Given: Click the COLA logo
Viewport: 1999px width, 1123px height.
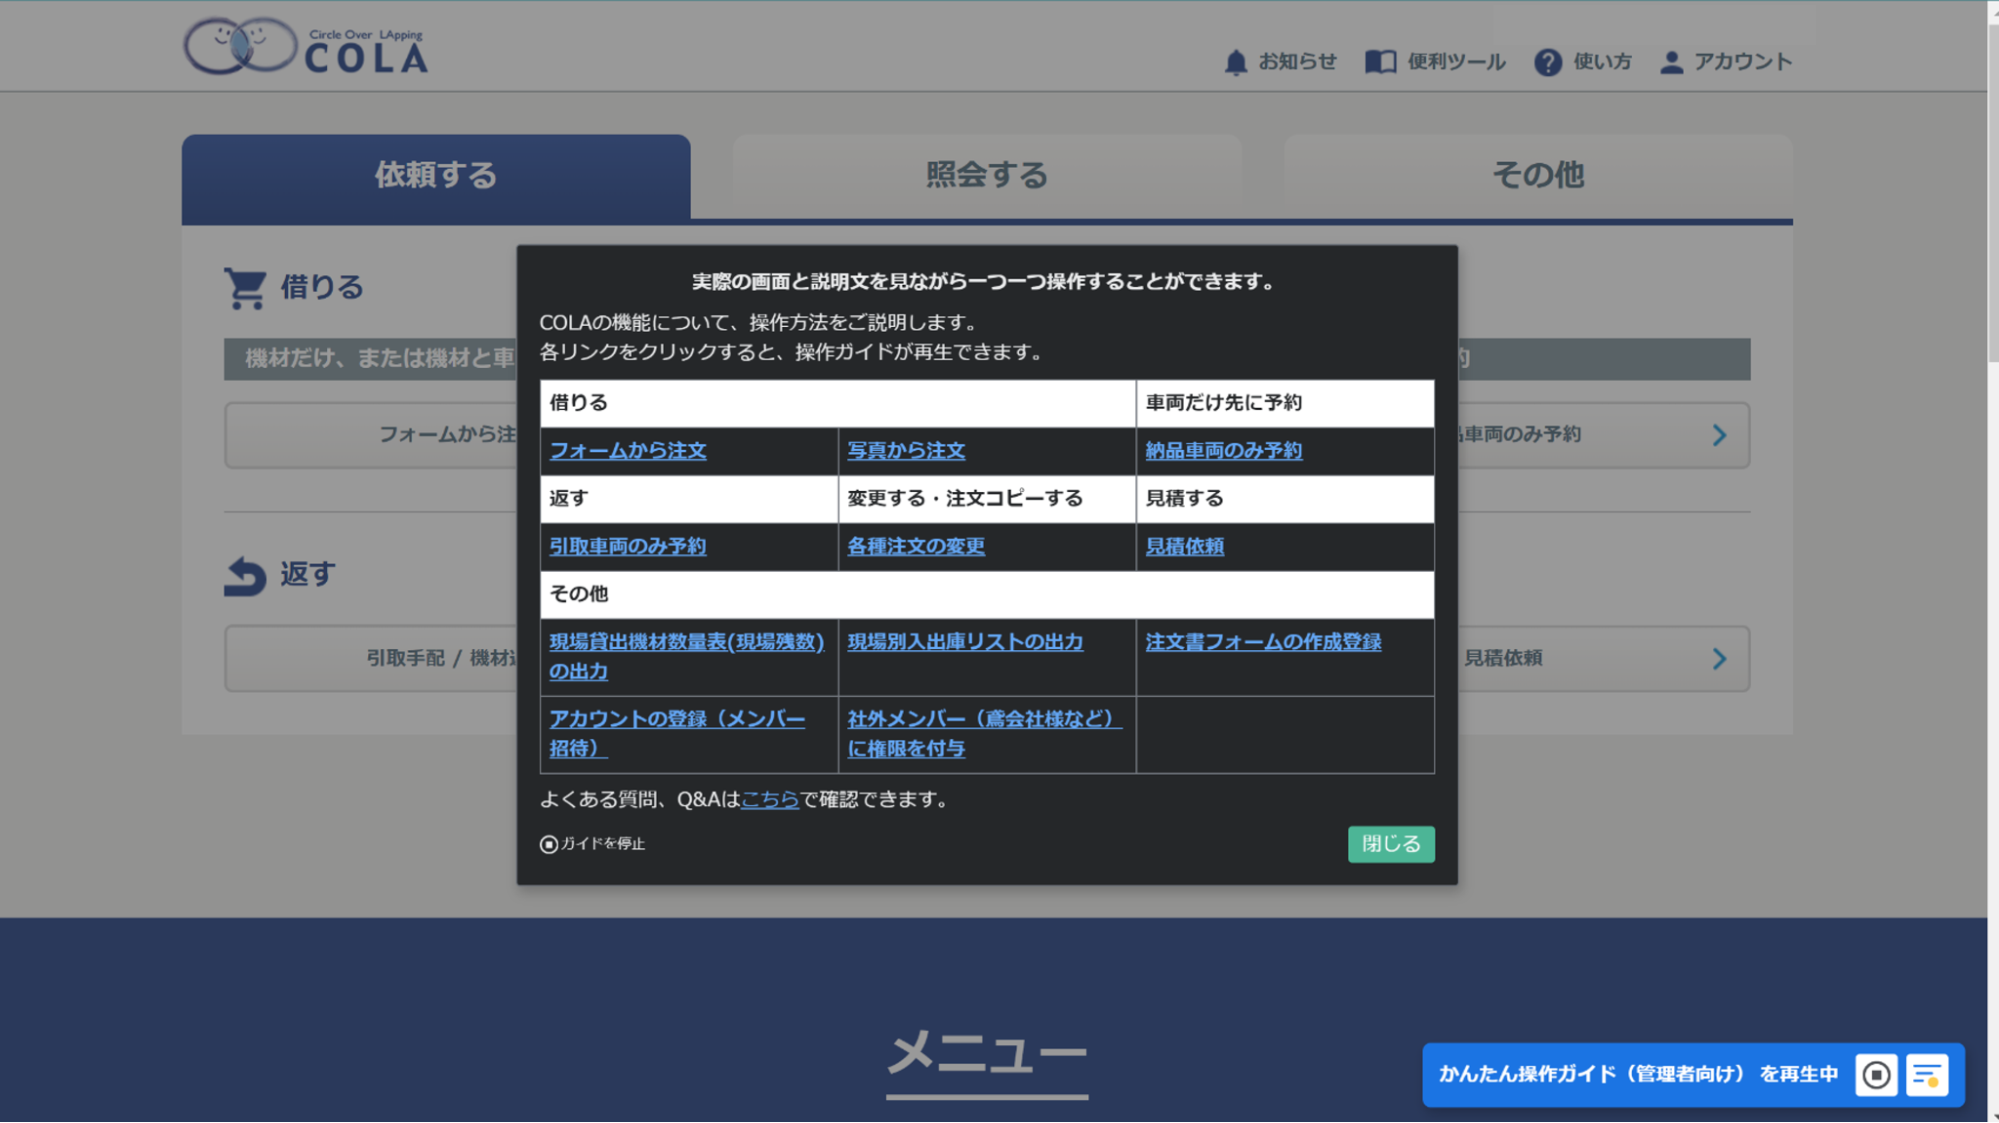Looking at the screenshot, I should 305,46.
